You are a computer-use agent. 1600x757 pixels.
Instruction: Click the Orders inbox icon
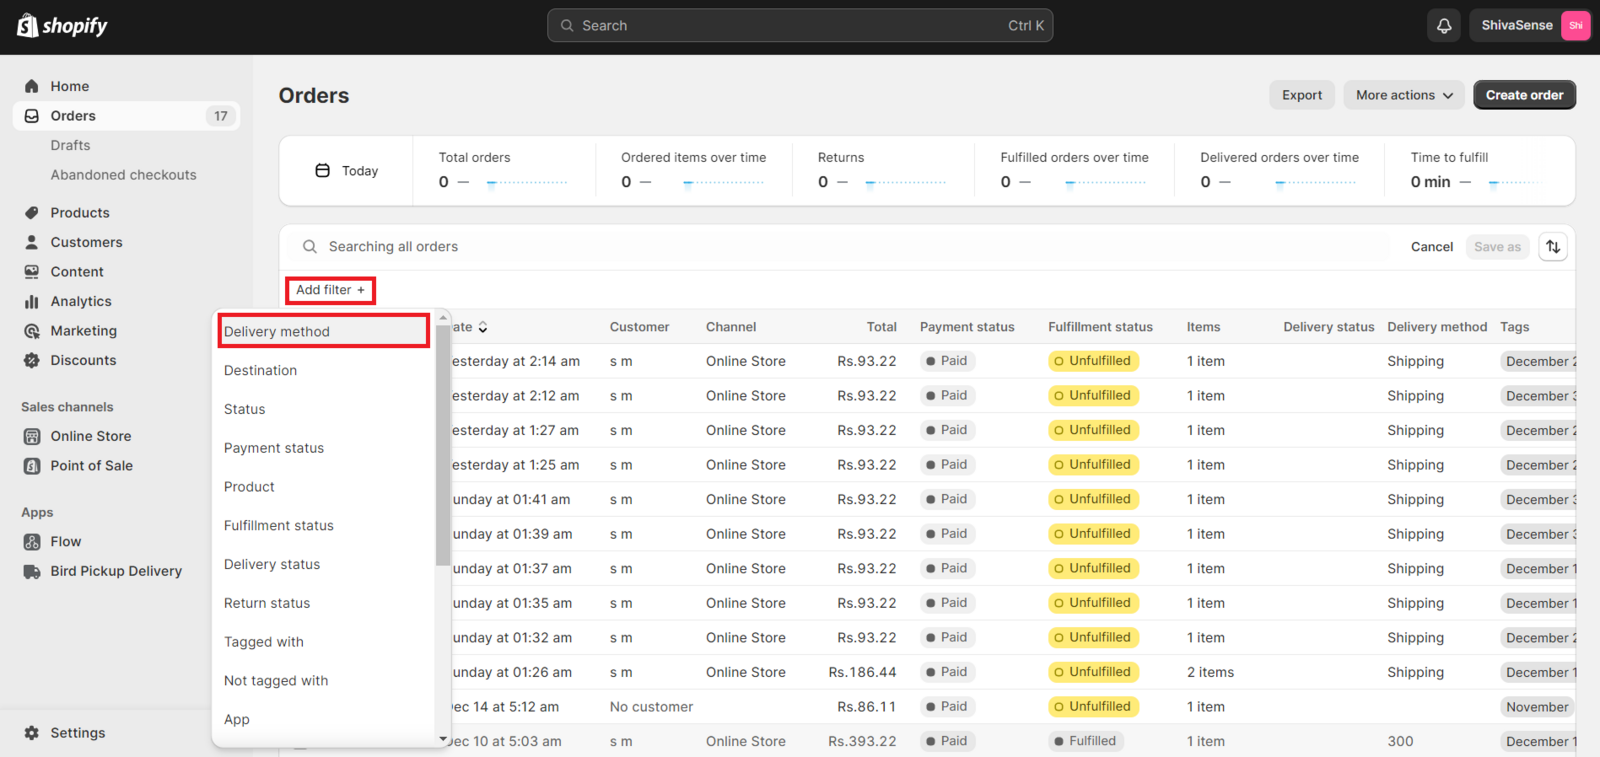(32, 116)
